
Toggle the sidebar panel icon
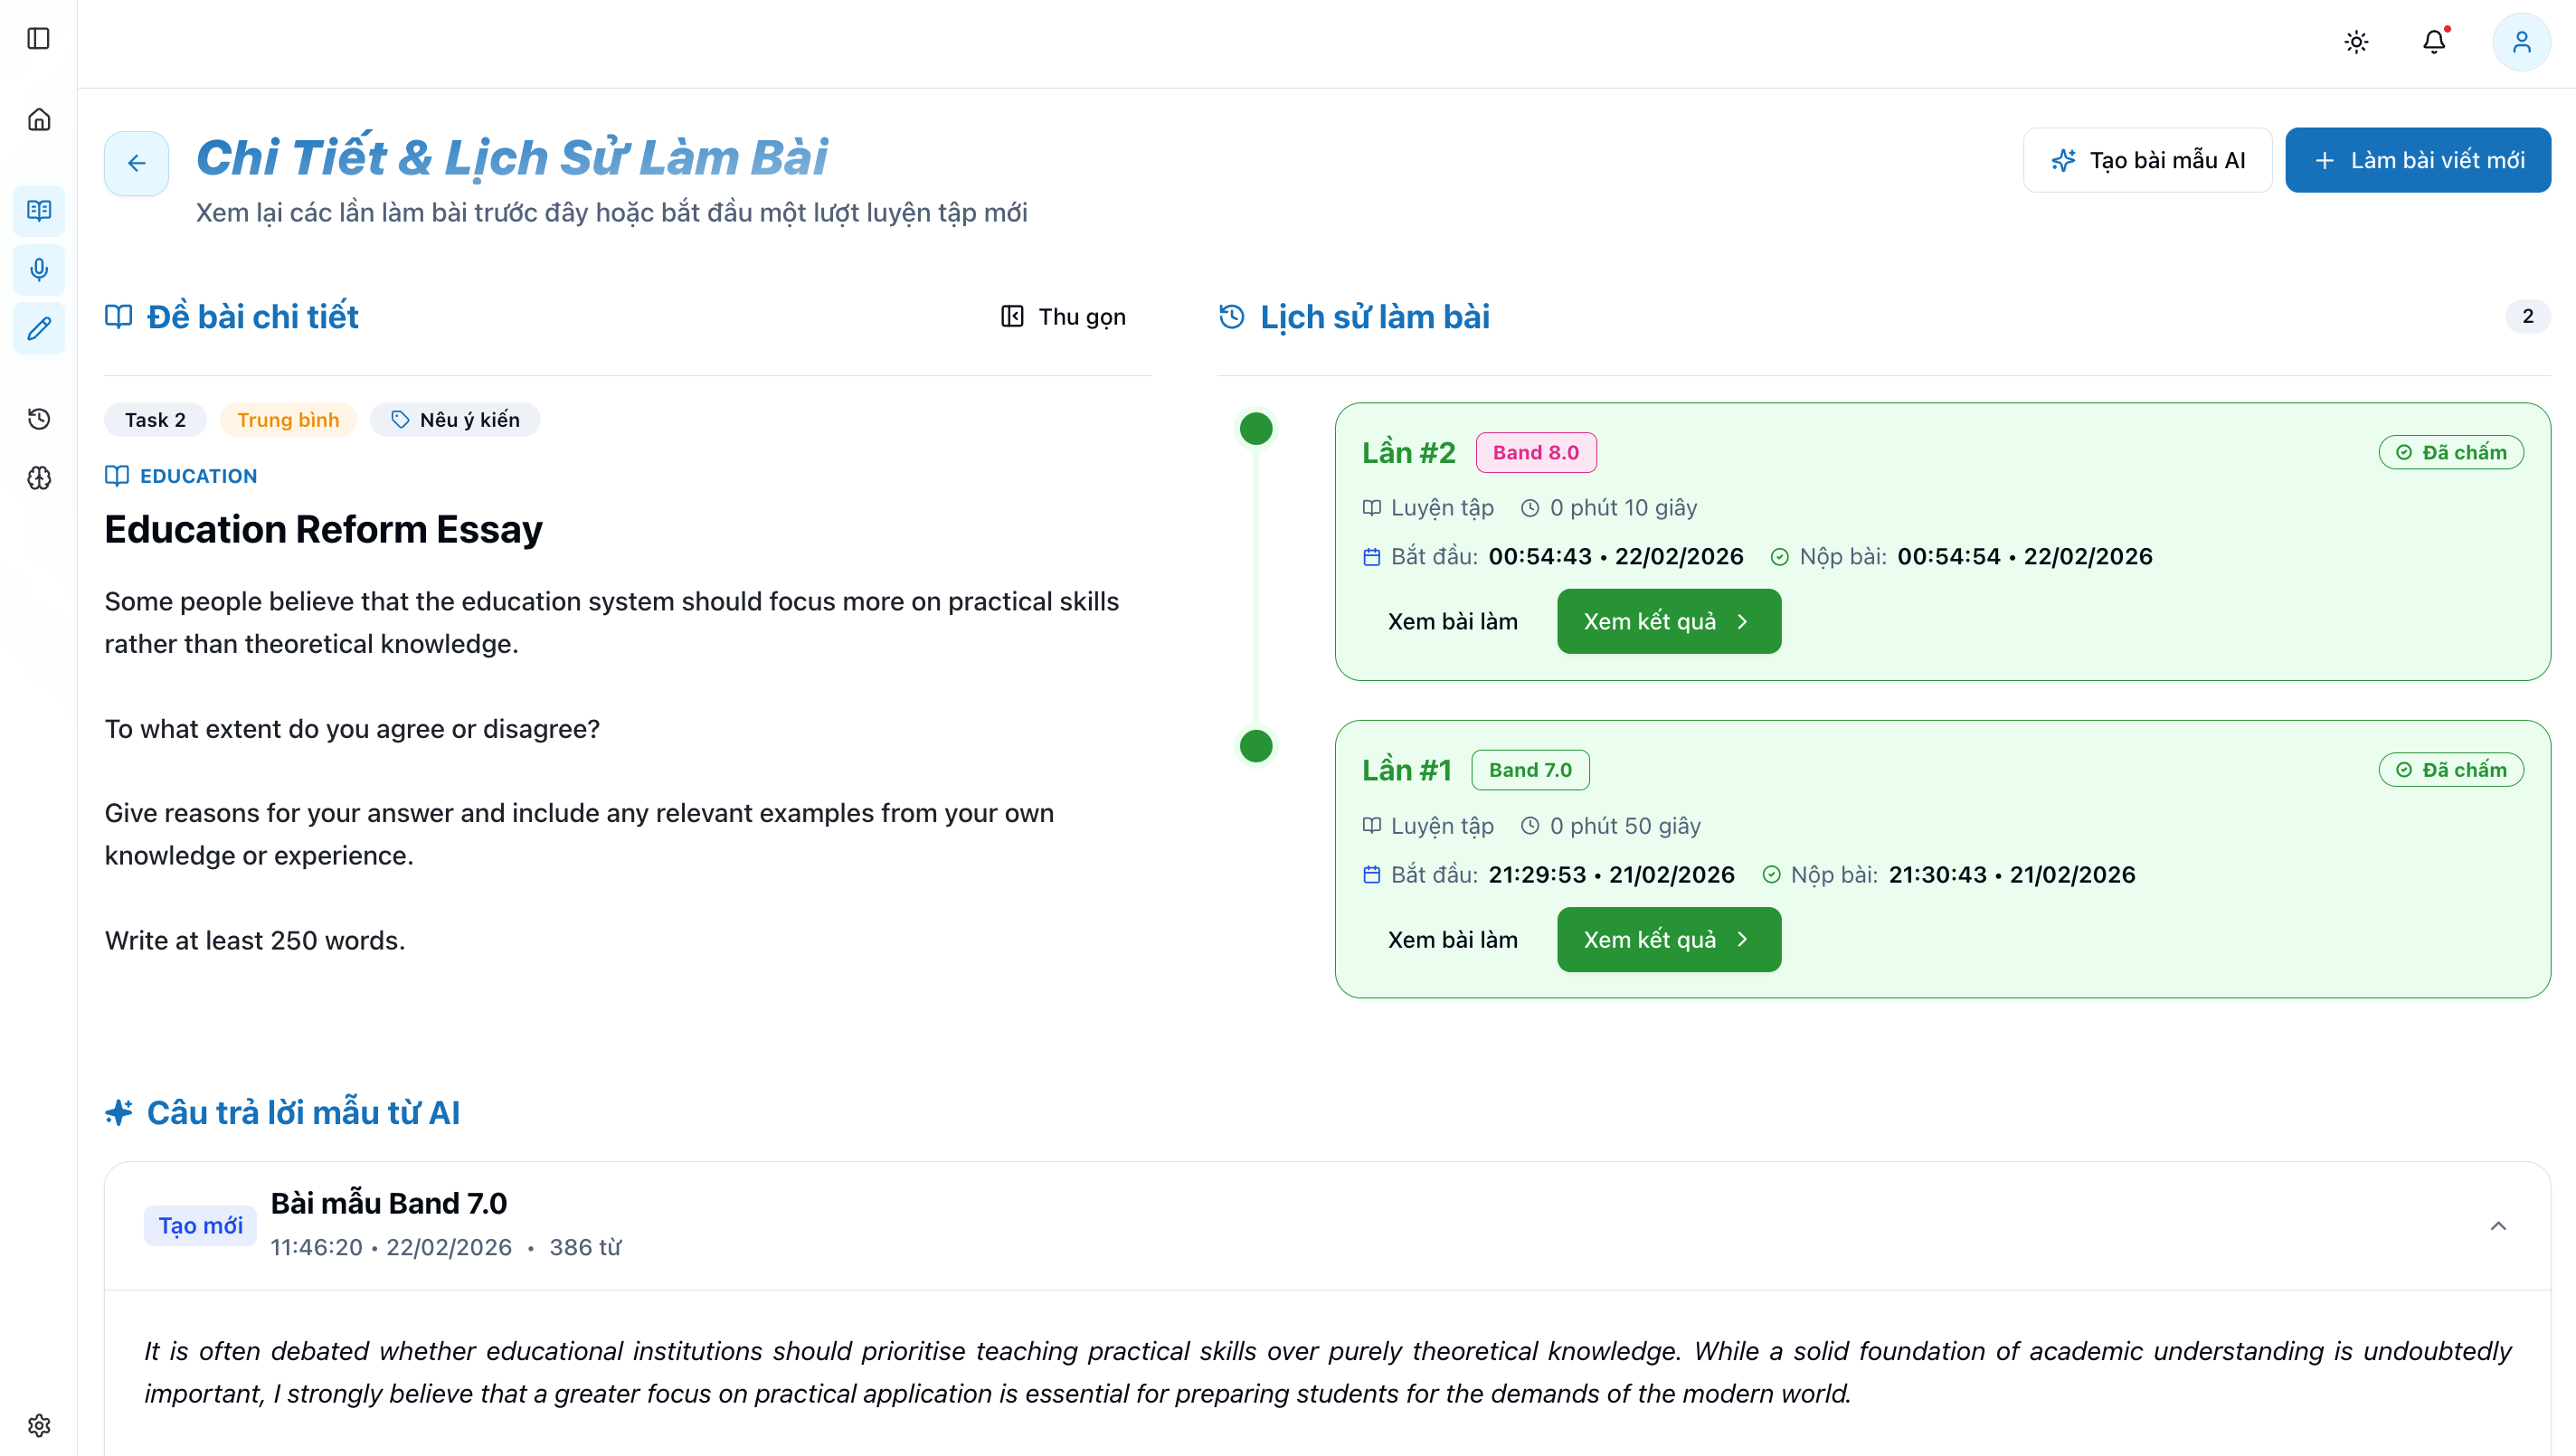(38, 38)
